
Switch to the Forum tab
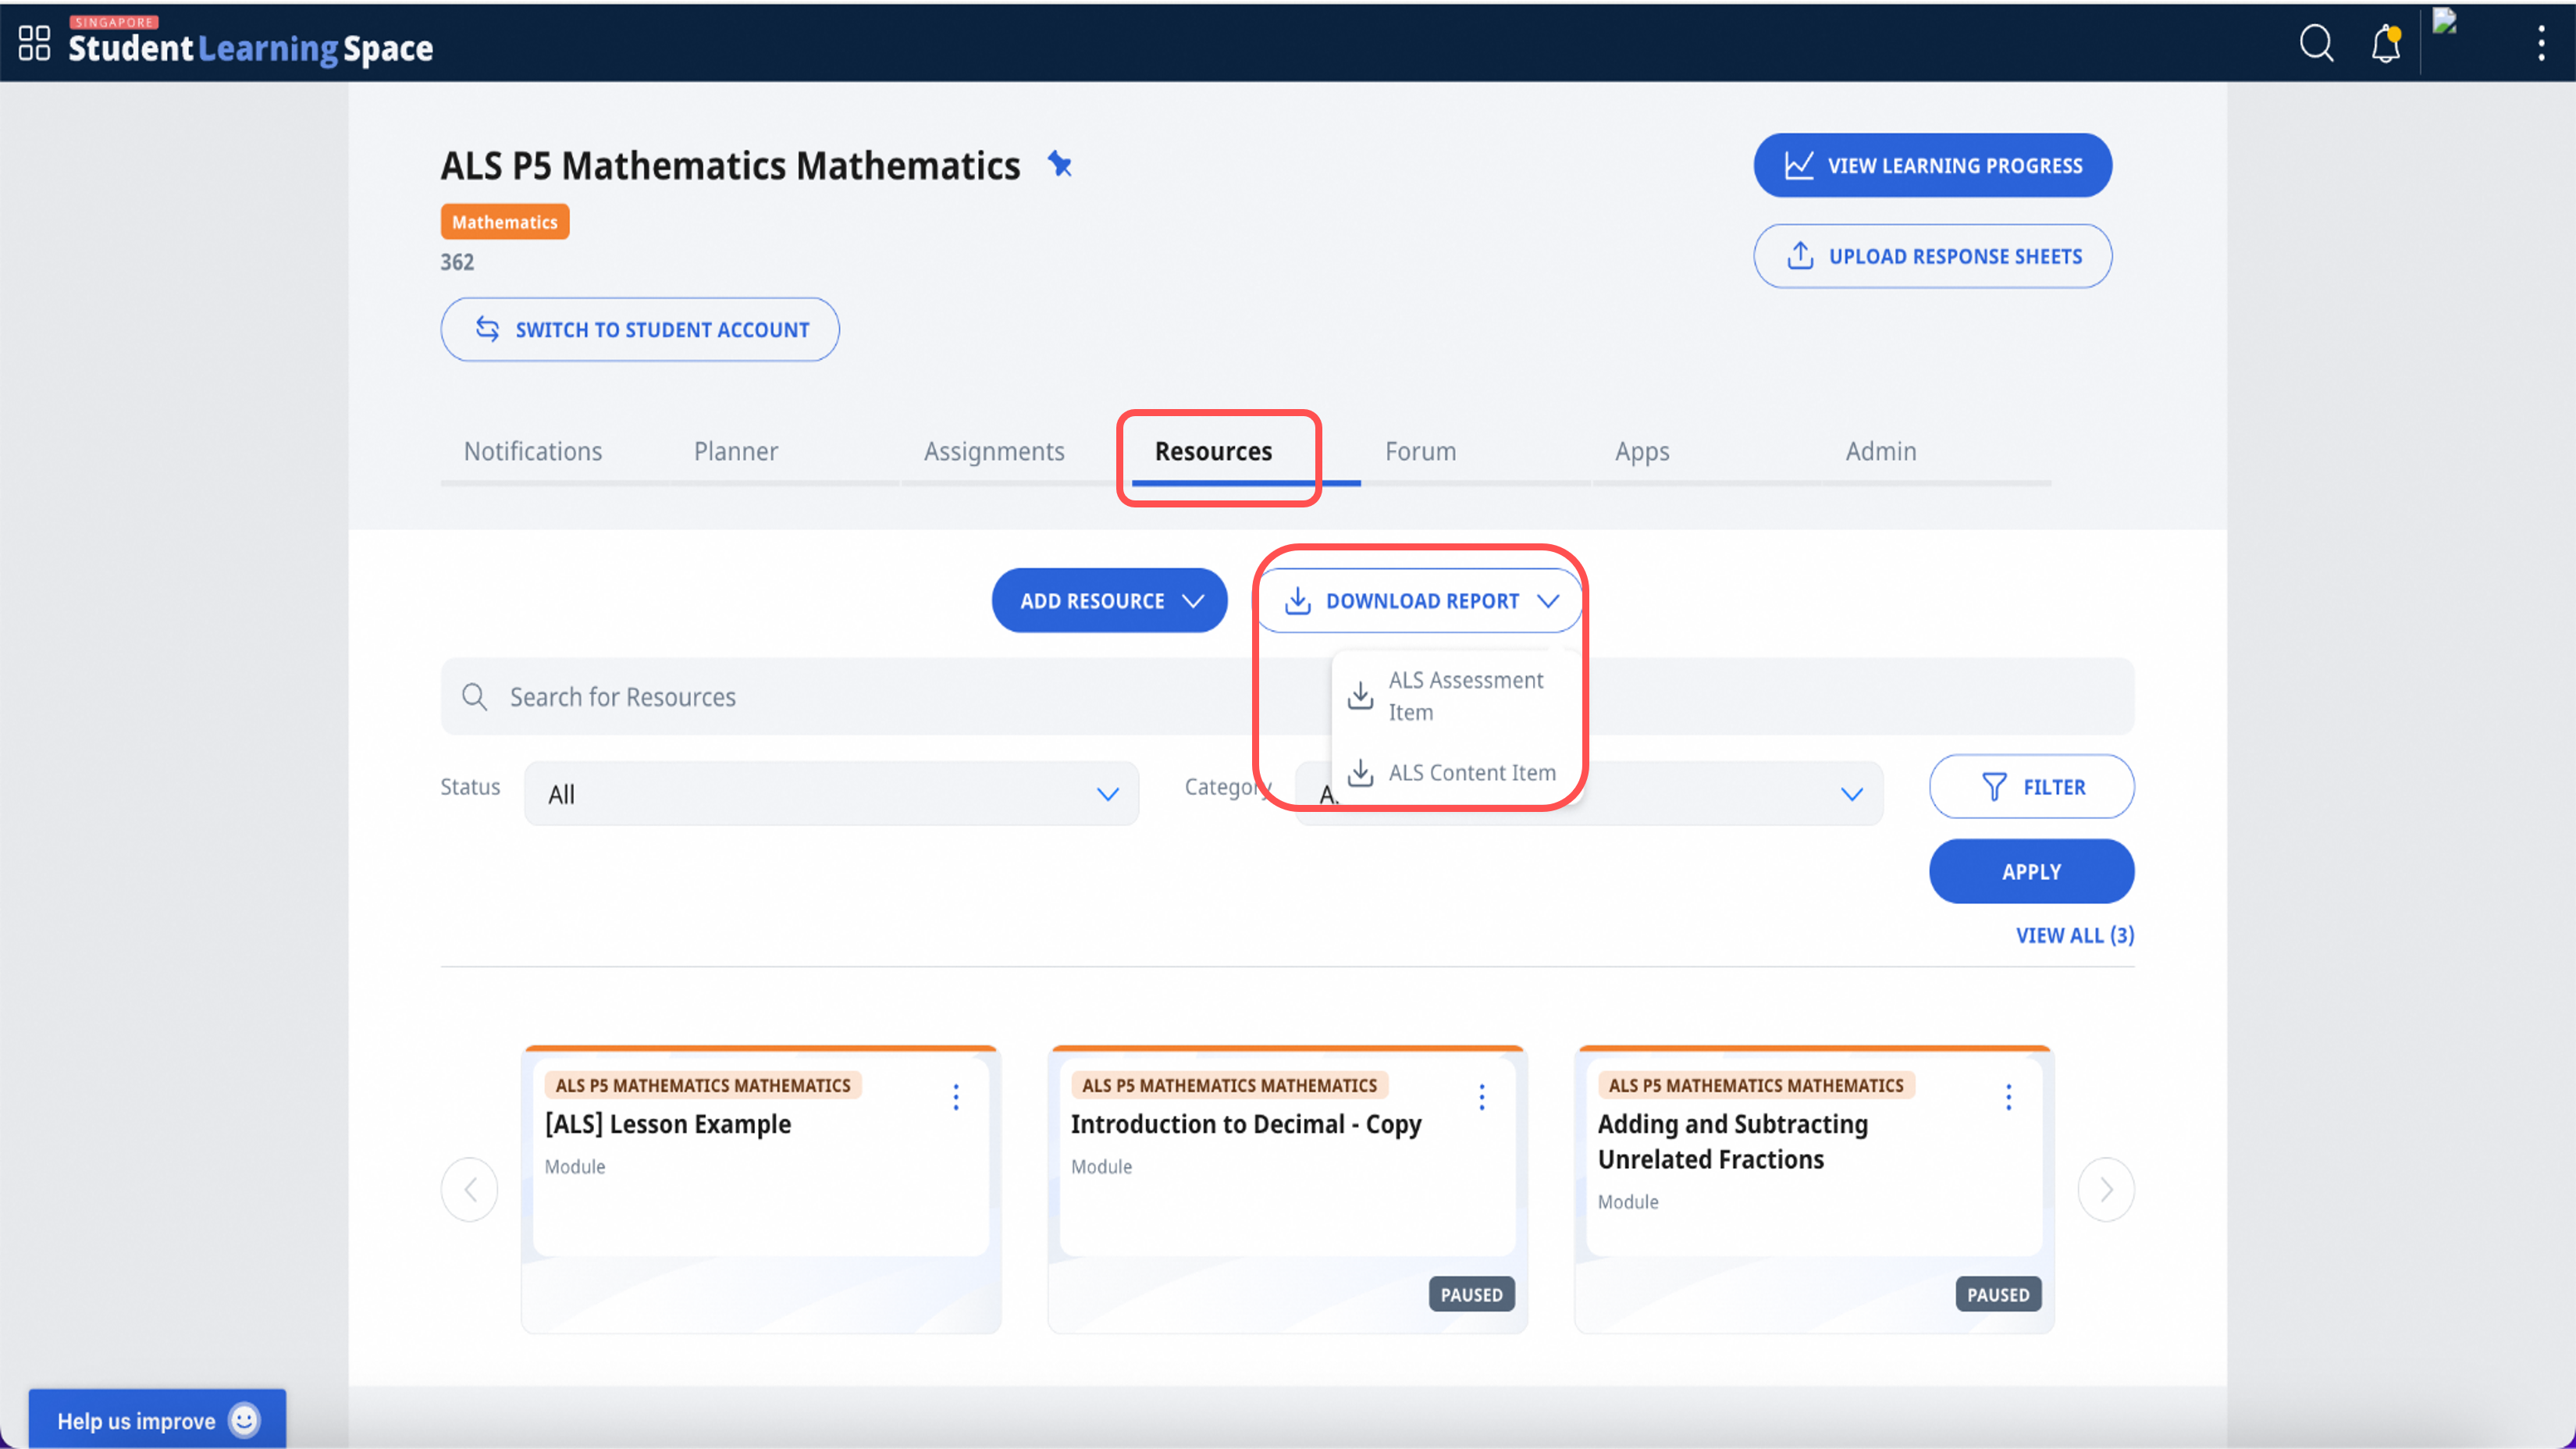[1420, 451]
